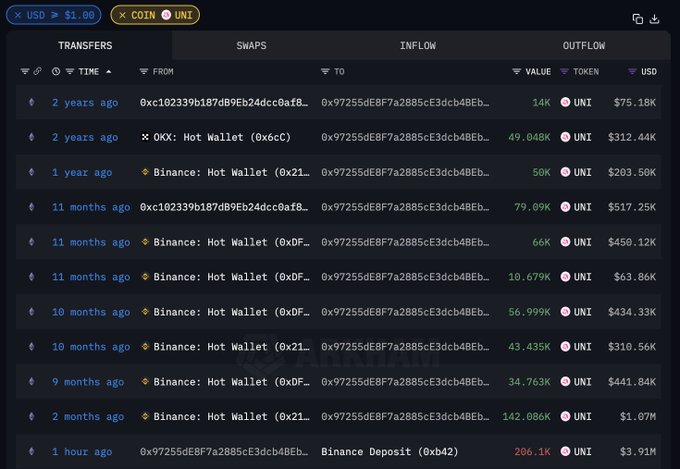
Task: Download the table data as a file
Action: 654,19
